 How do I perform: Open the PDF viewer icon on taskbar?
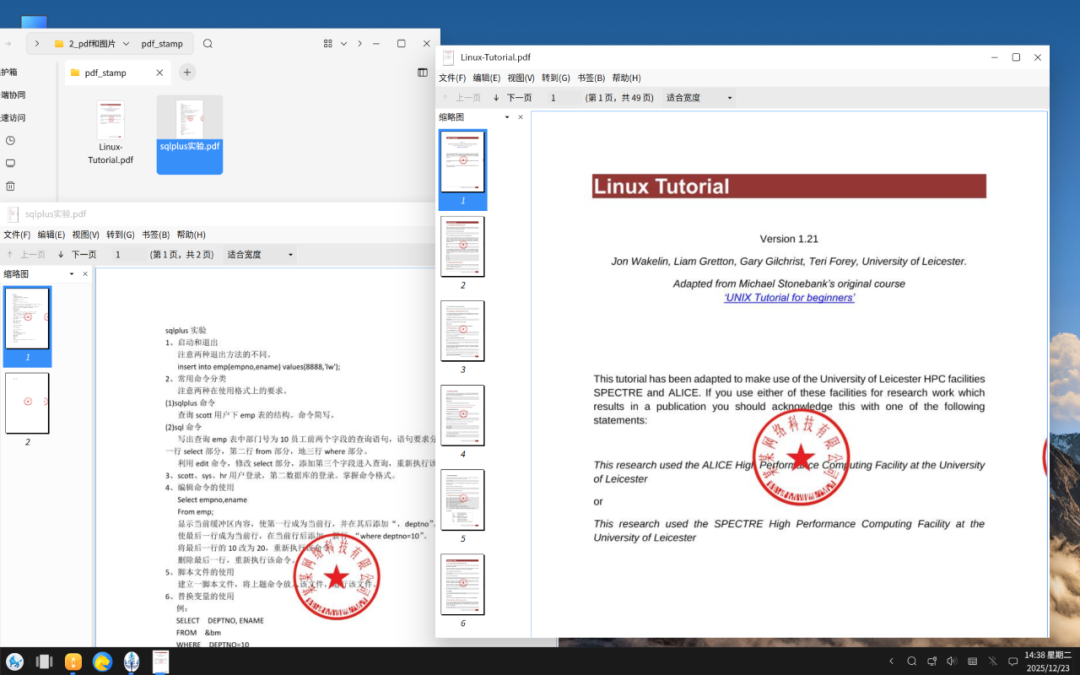coord(160,661)
